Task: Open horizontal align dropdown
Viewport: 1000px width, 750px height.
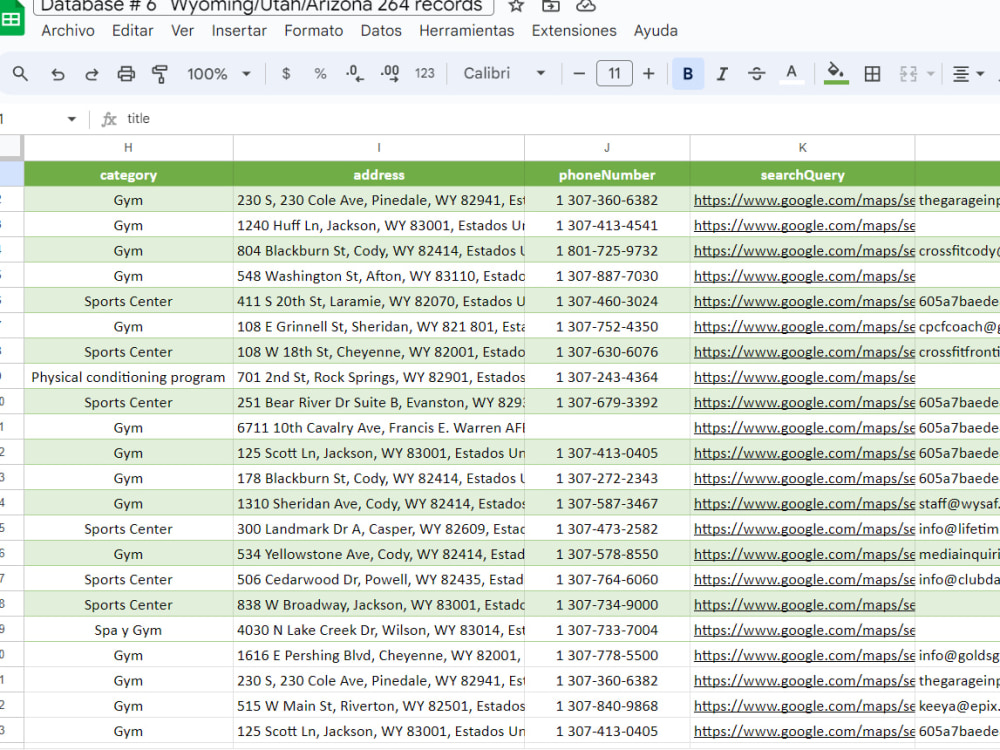Action: [967, 74]
